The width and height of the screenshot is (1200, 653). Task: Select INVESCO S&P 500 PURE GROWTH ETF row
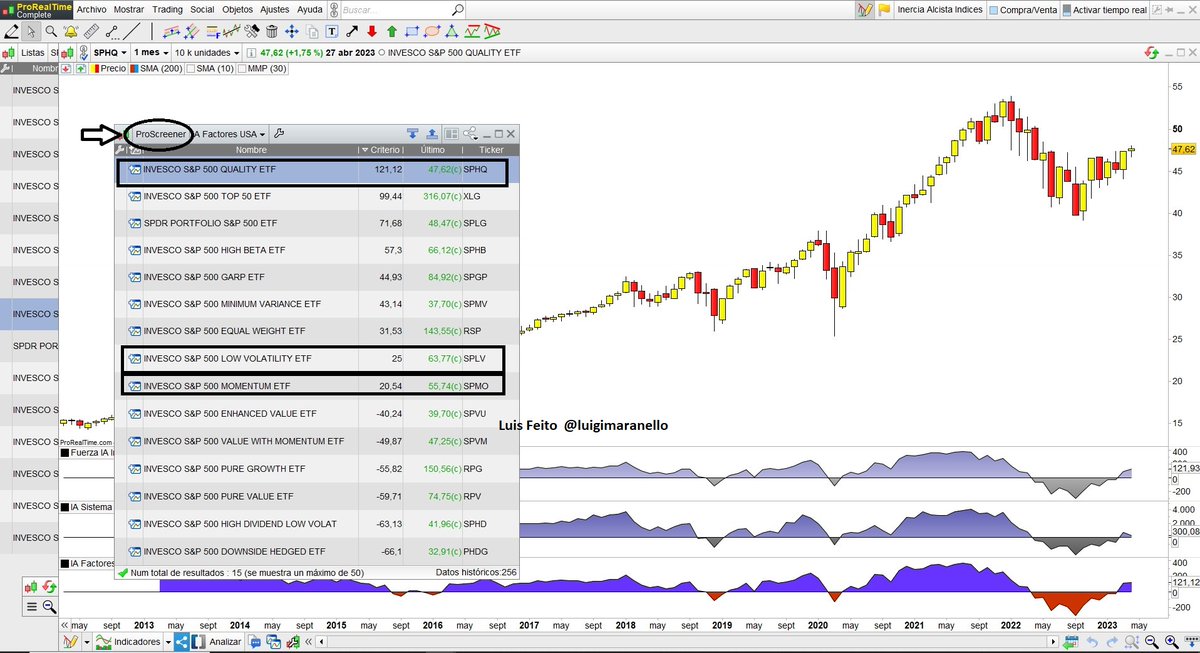point(317,468)
